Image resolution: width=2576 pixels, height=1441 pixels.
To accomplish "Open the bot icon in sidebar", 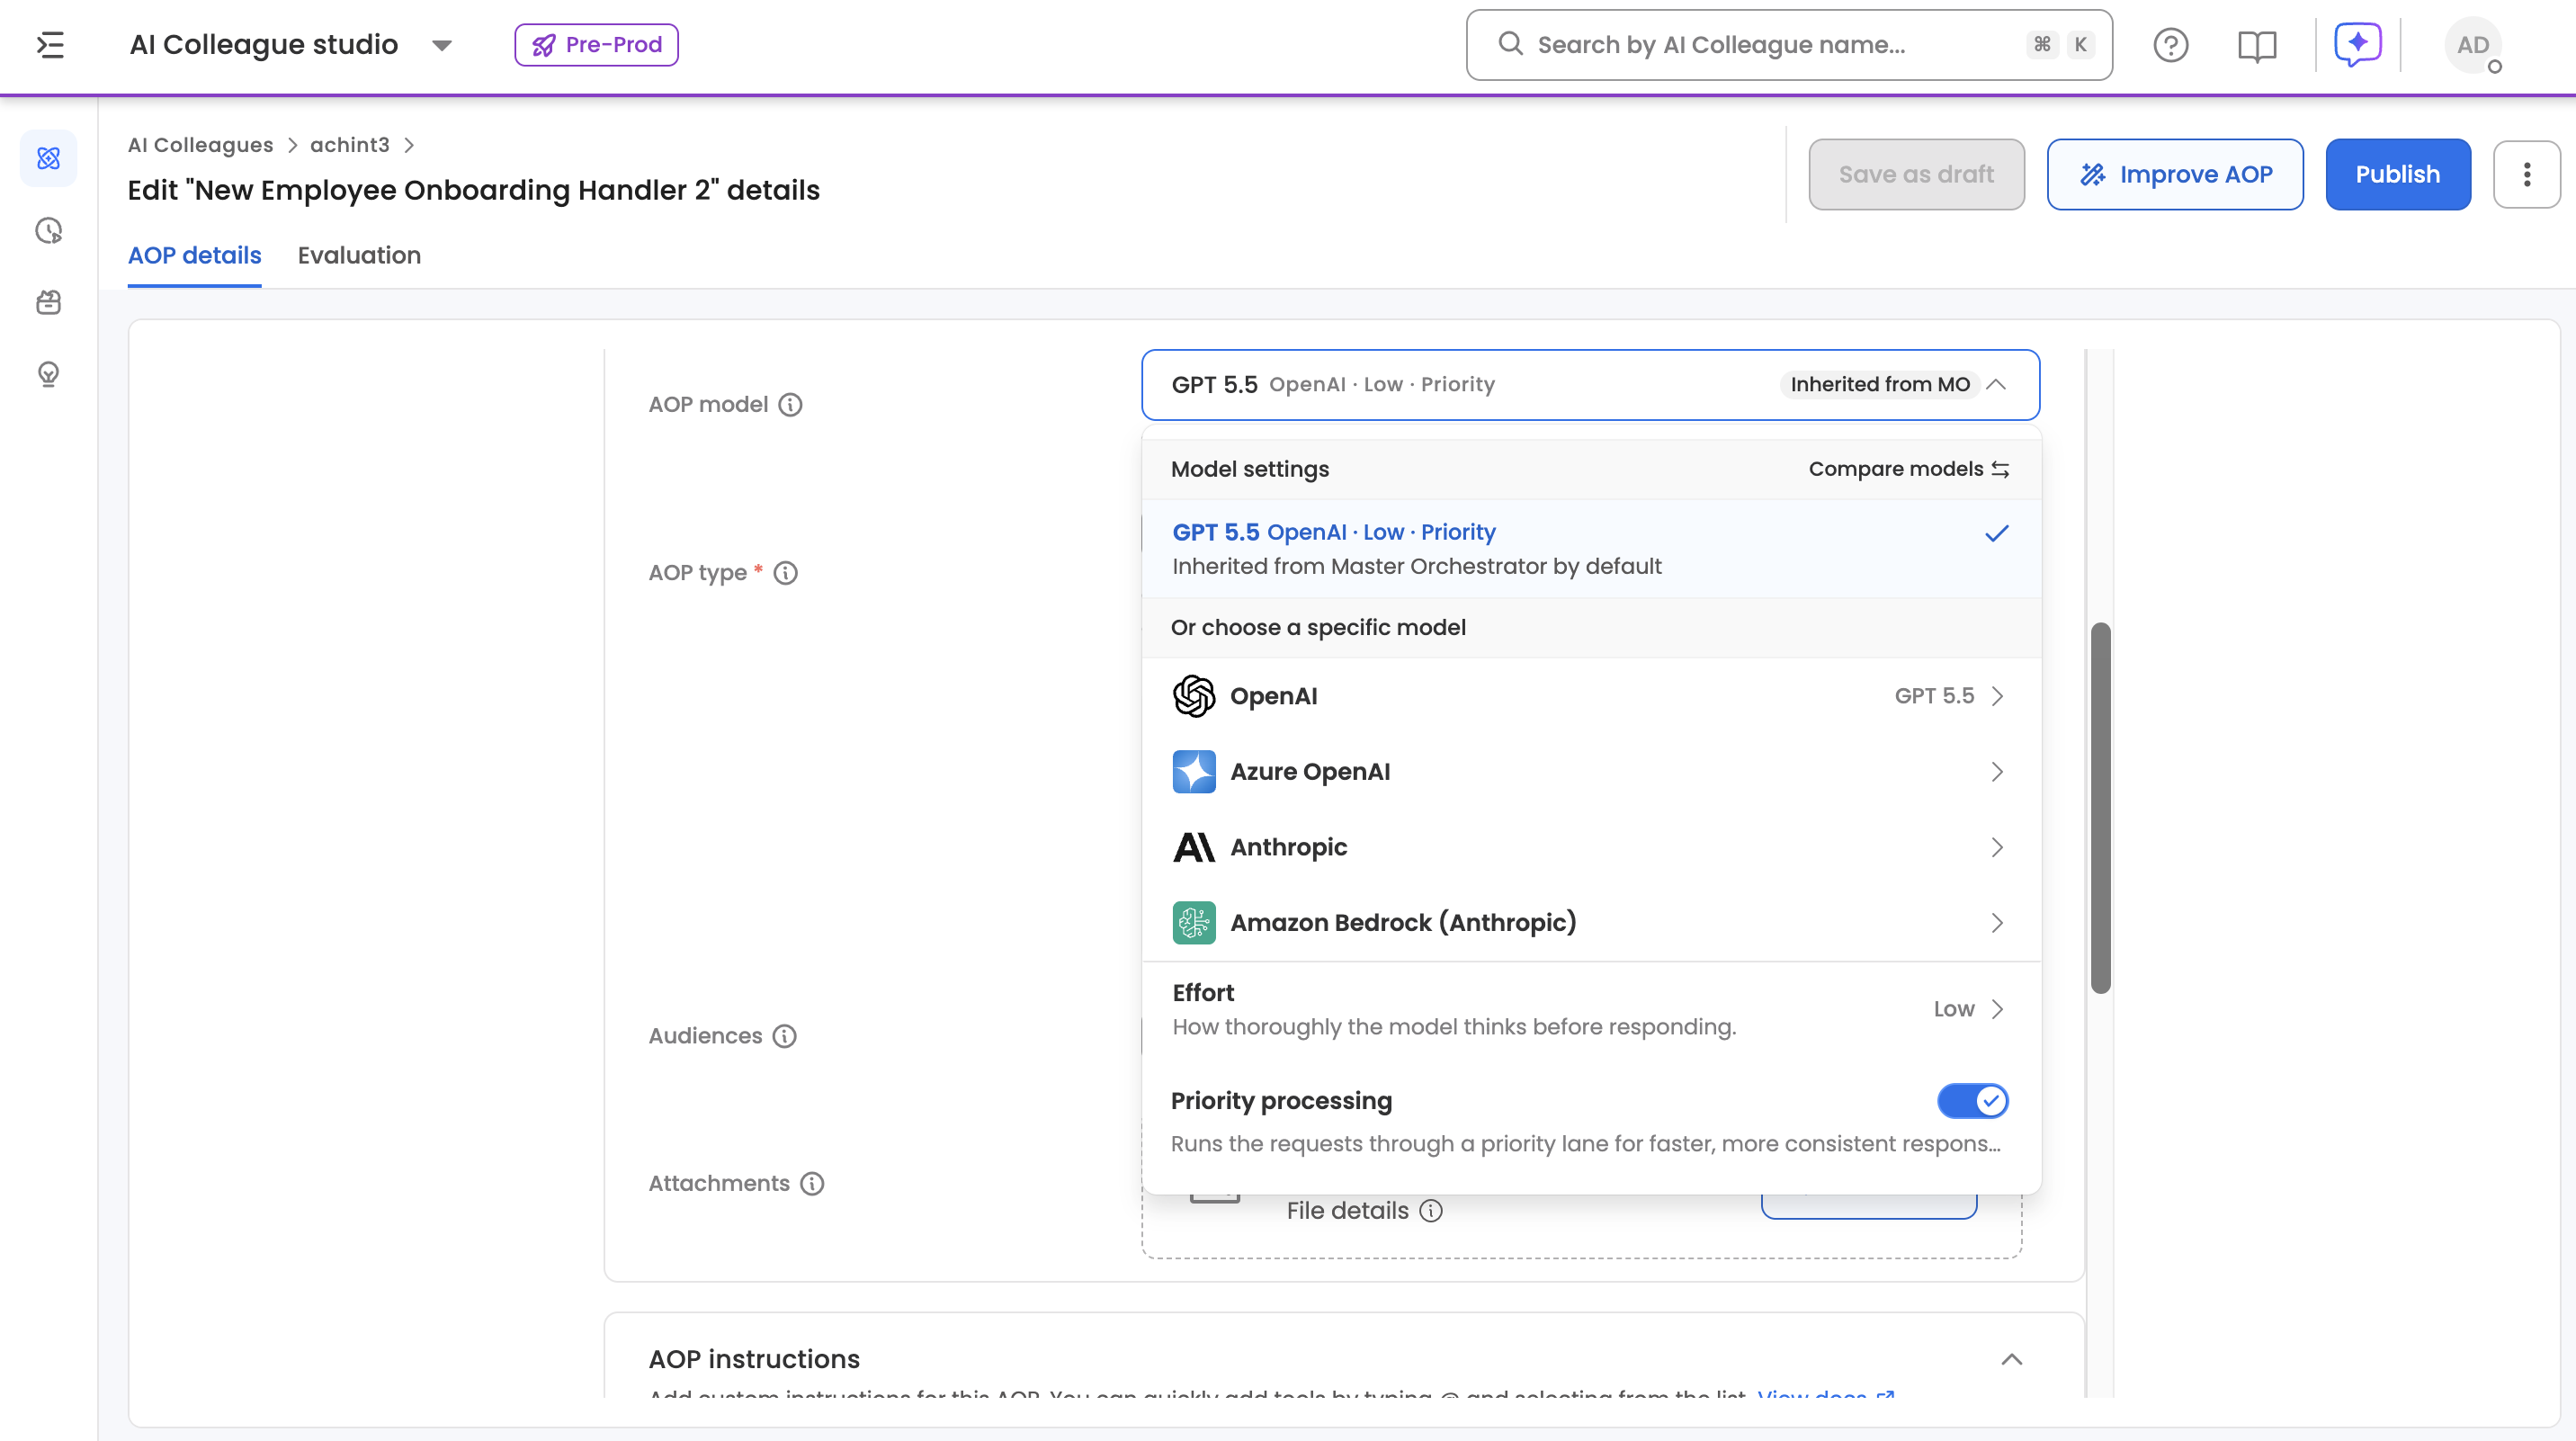I will point(48,302).
